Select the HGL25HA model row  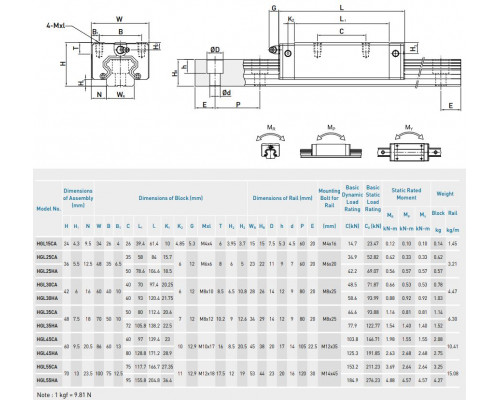(248, 271)
